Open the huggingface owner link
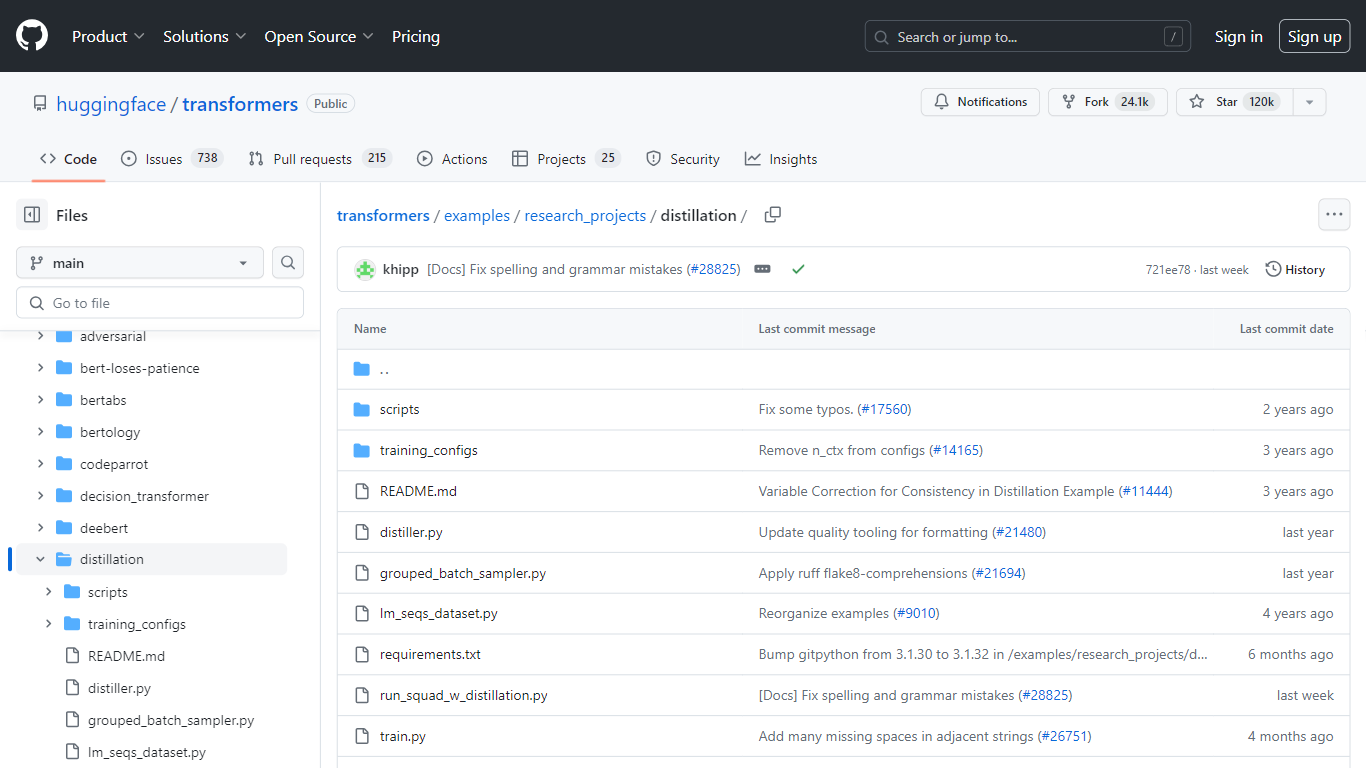Viewport: 1366px width, 768px height. click(111, 104)
